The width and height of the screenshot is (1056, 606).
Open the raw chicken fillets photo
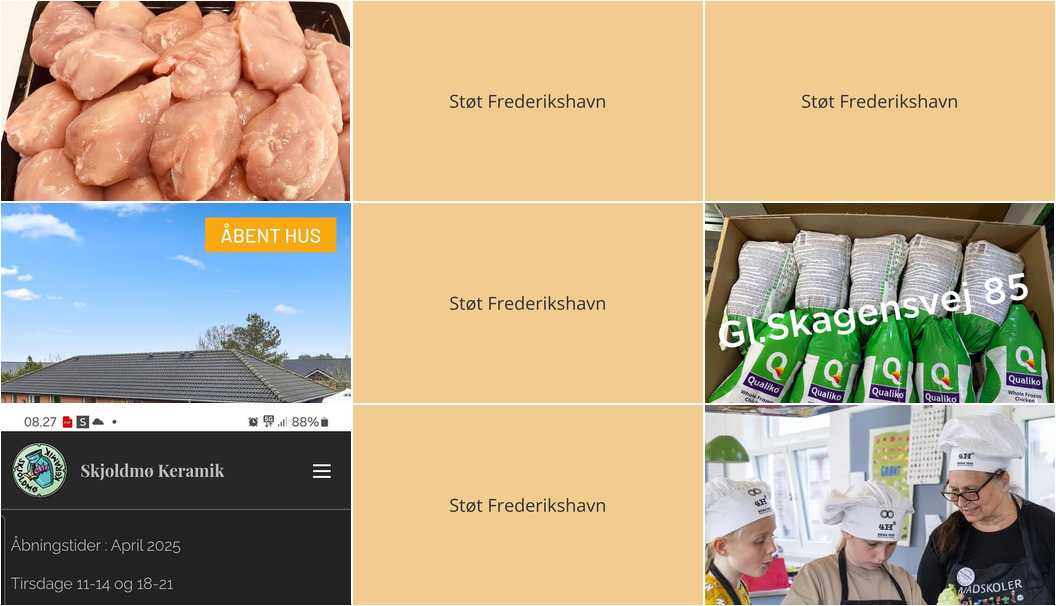pos(176,101)
